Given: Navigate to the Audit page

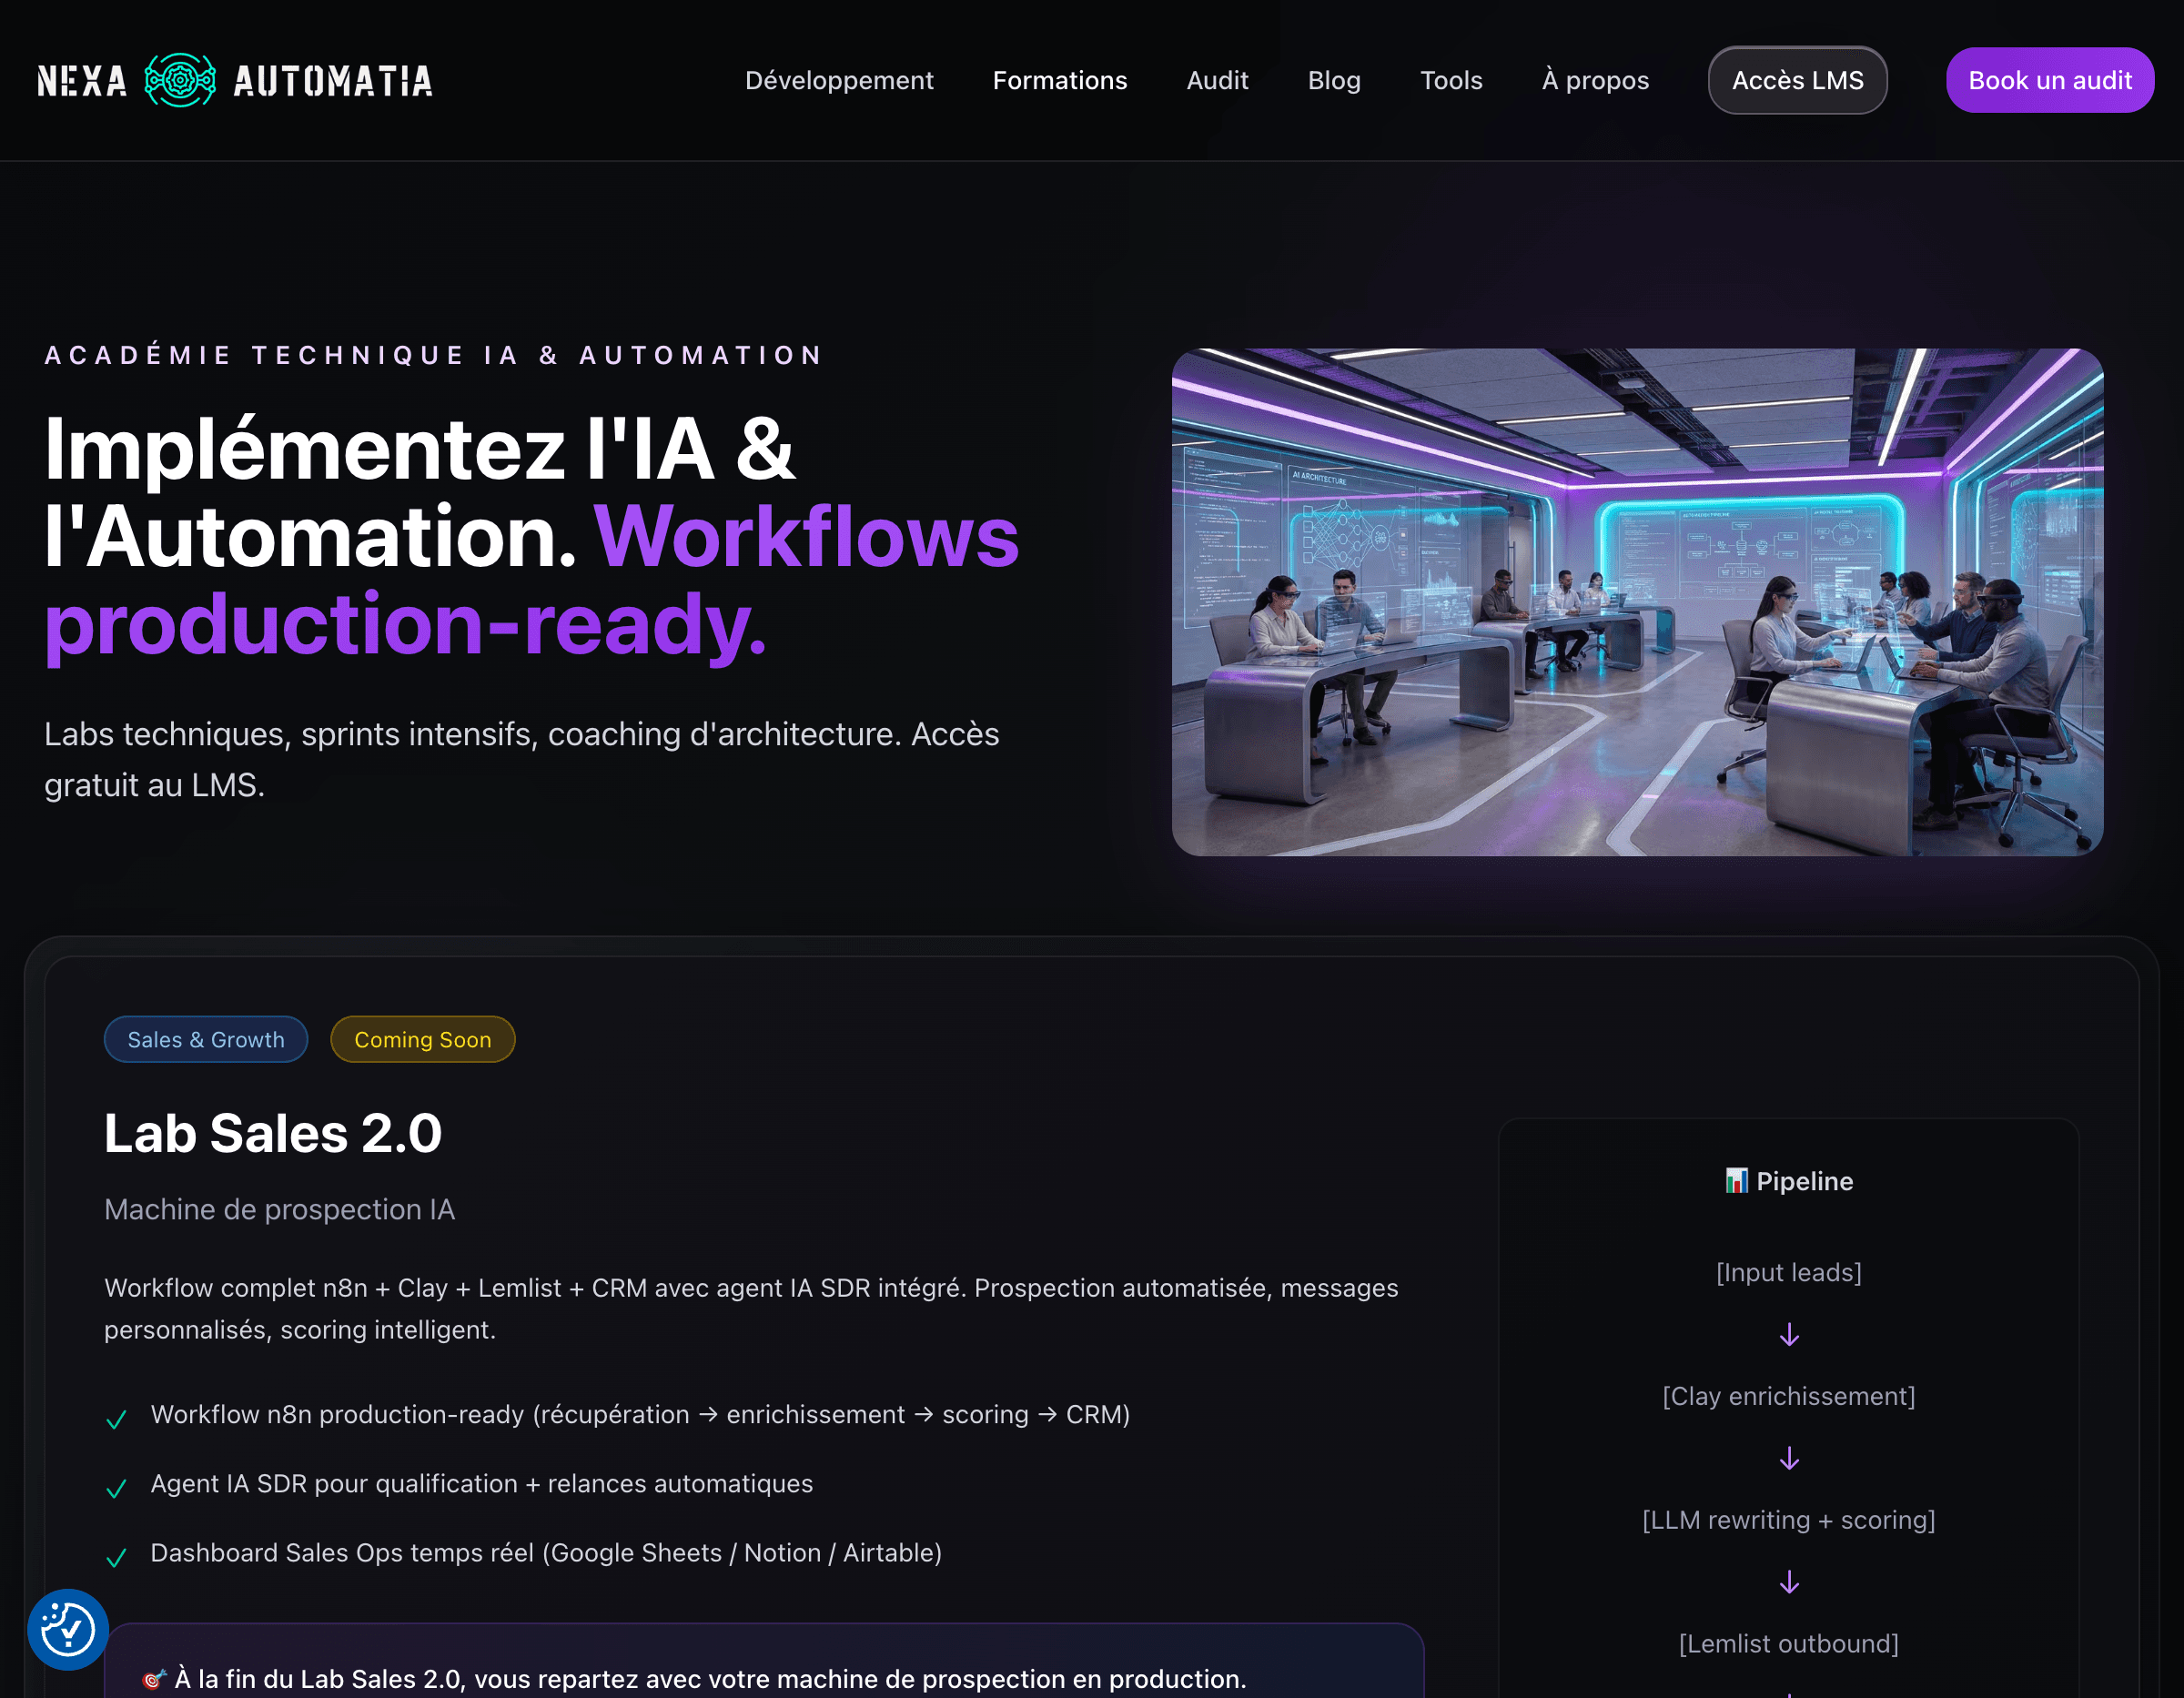Looking at the screenshot, I should tap(1218, 80).
